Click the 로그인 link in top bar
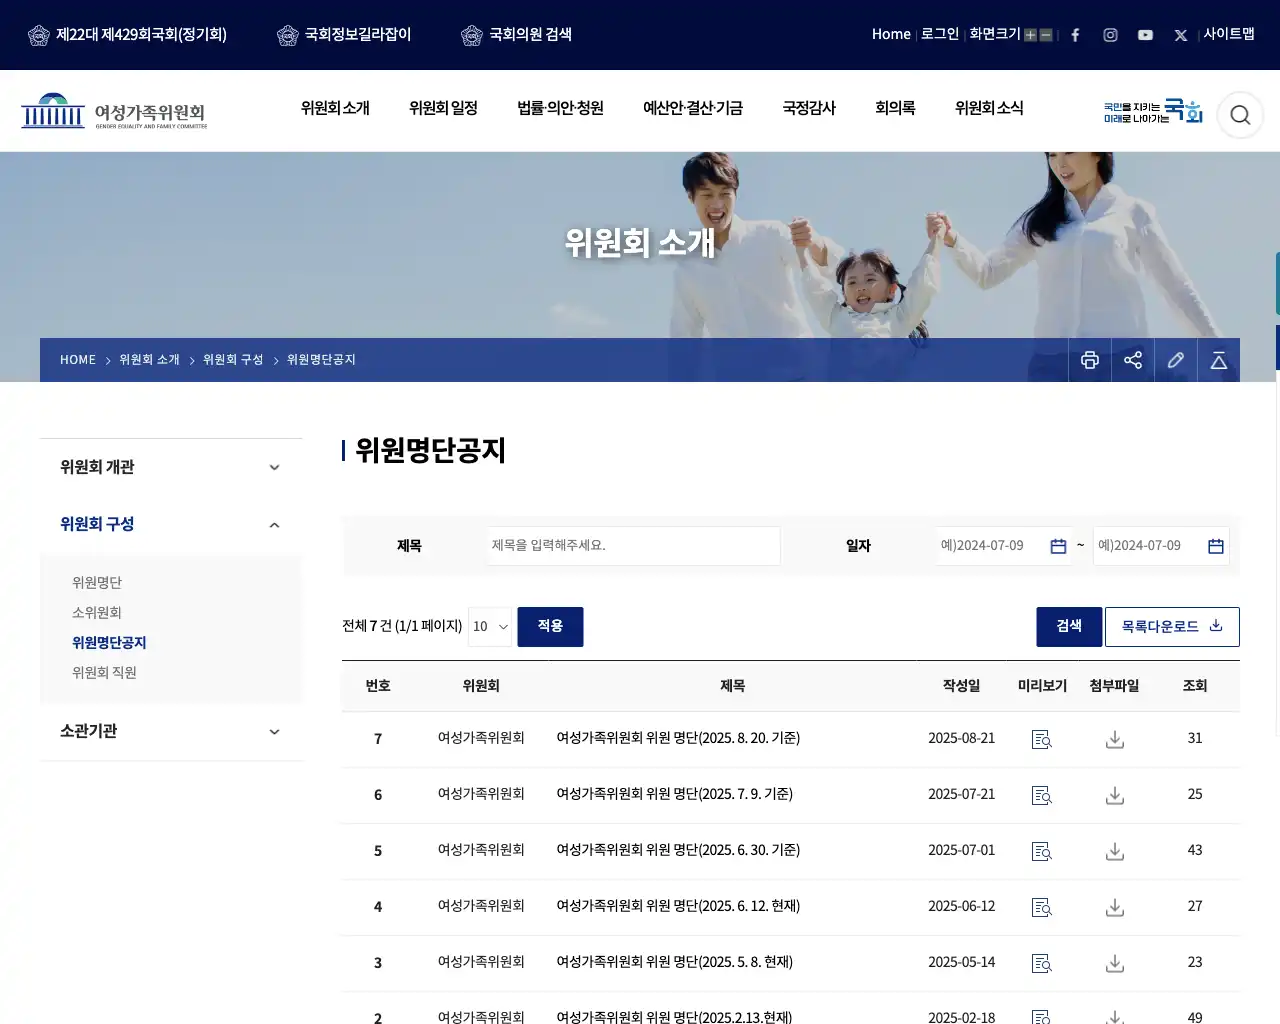 point(939,34)
